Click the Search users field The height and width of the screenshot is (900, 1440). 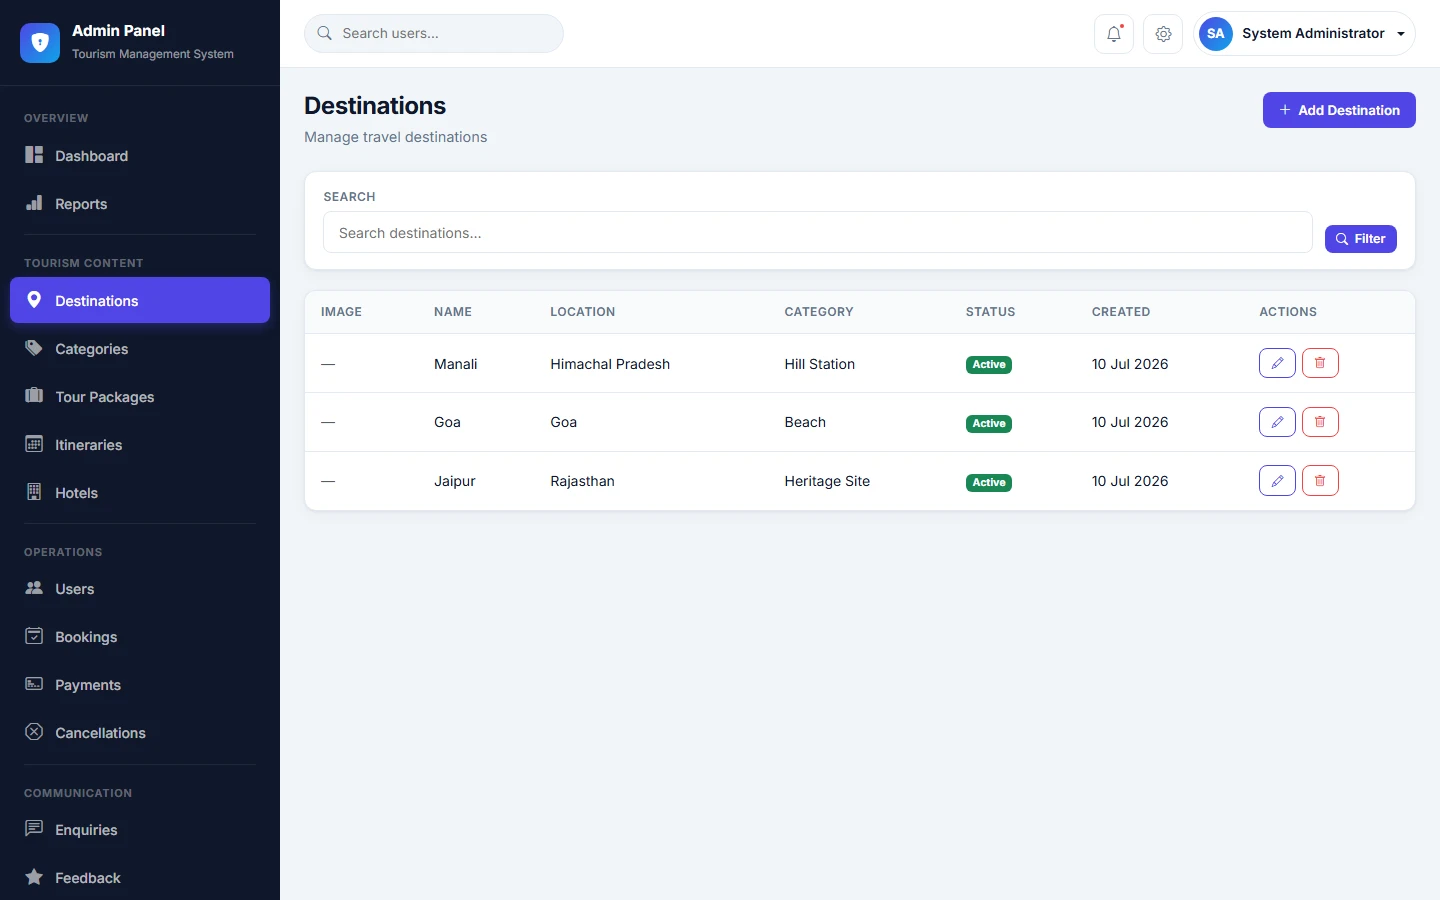434,33
